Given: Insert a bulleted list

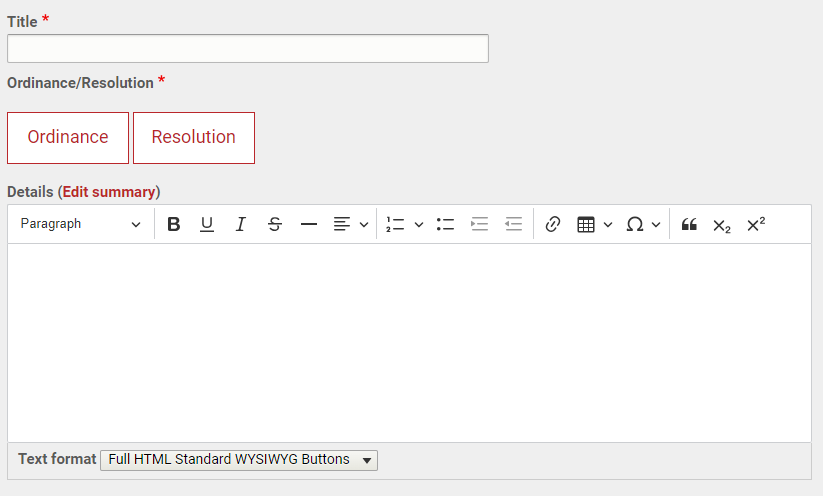Looking at the screenshot, I should (445, 224).
